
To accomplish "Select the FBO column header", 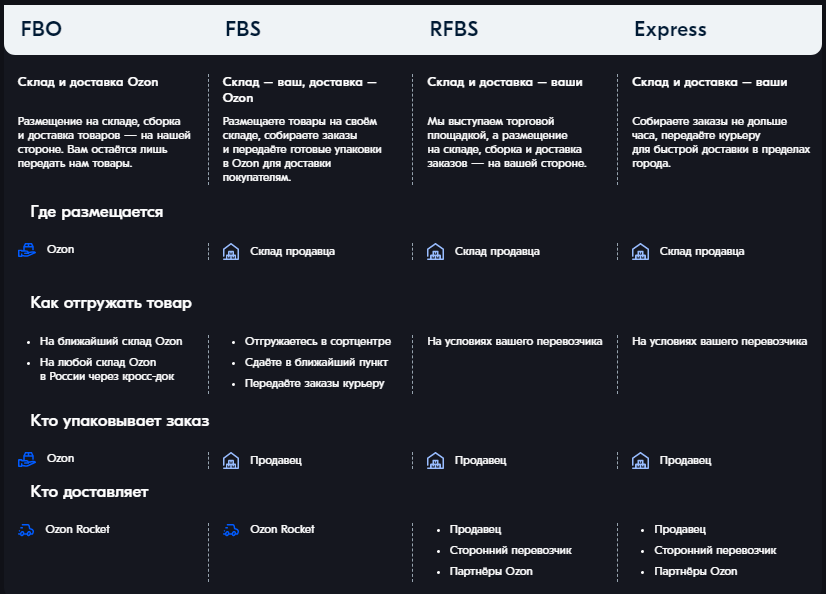I will [x=41, y=28].
